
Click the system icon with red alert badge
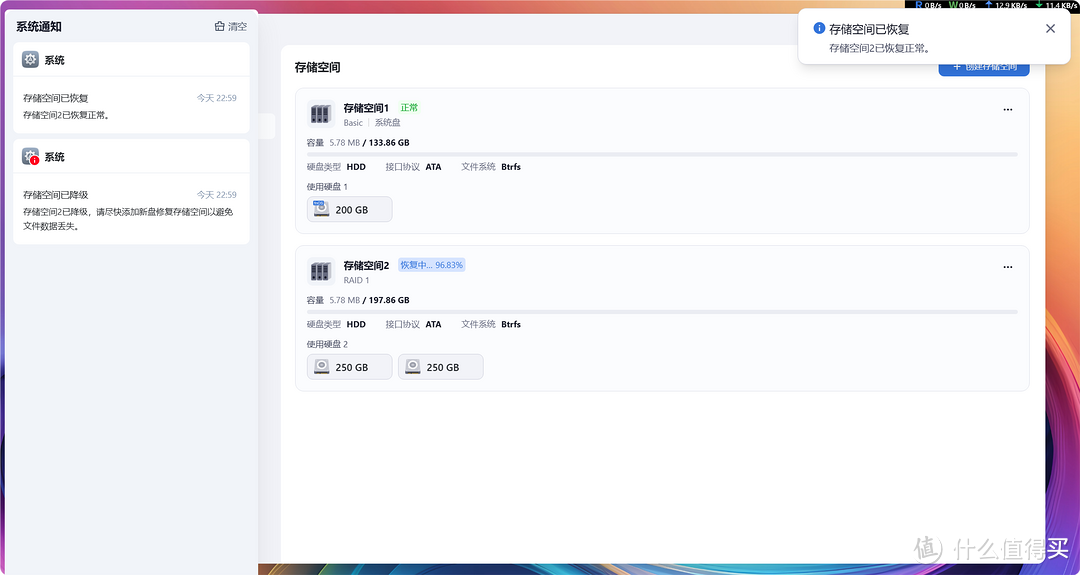[31, 157]
